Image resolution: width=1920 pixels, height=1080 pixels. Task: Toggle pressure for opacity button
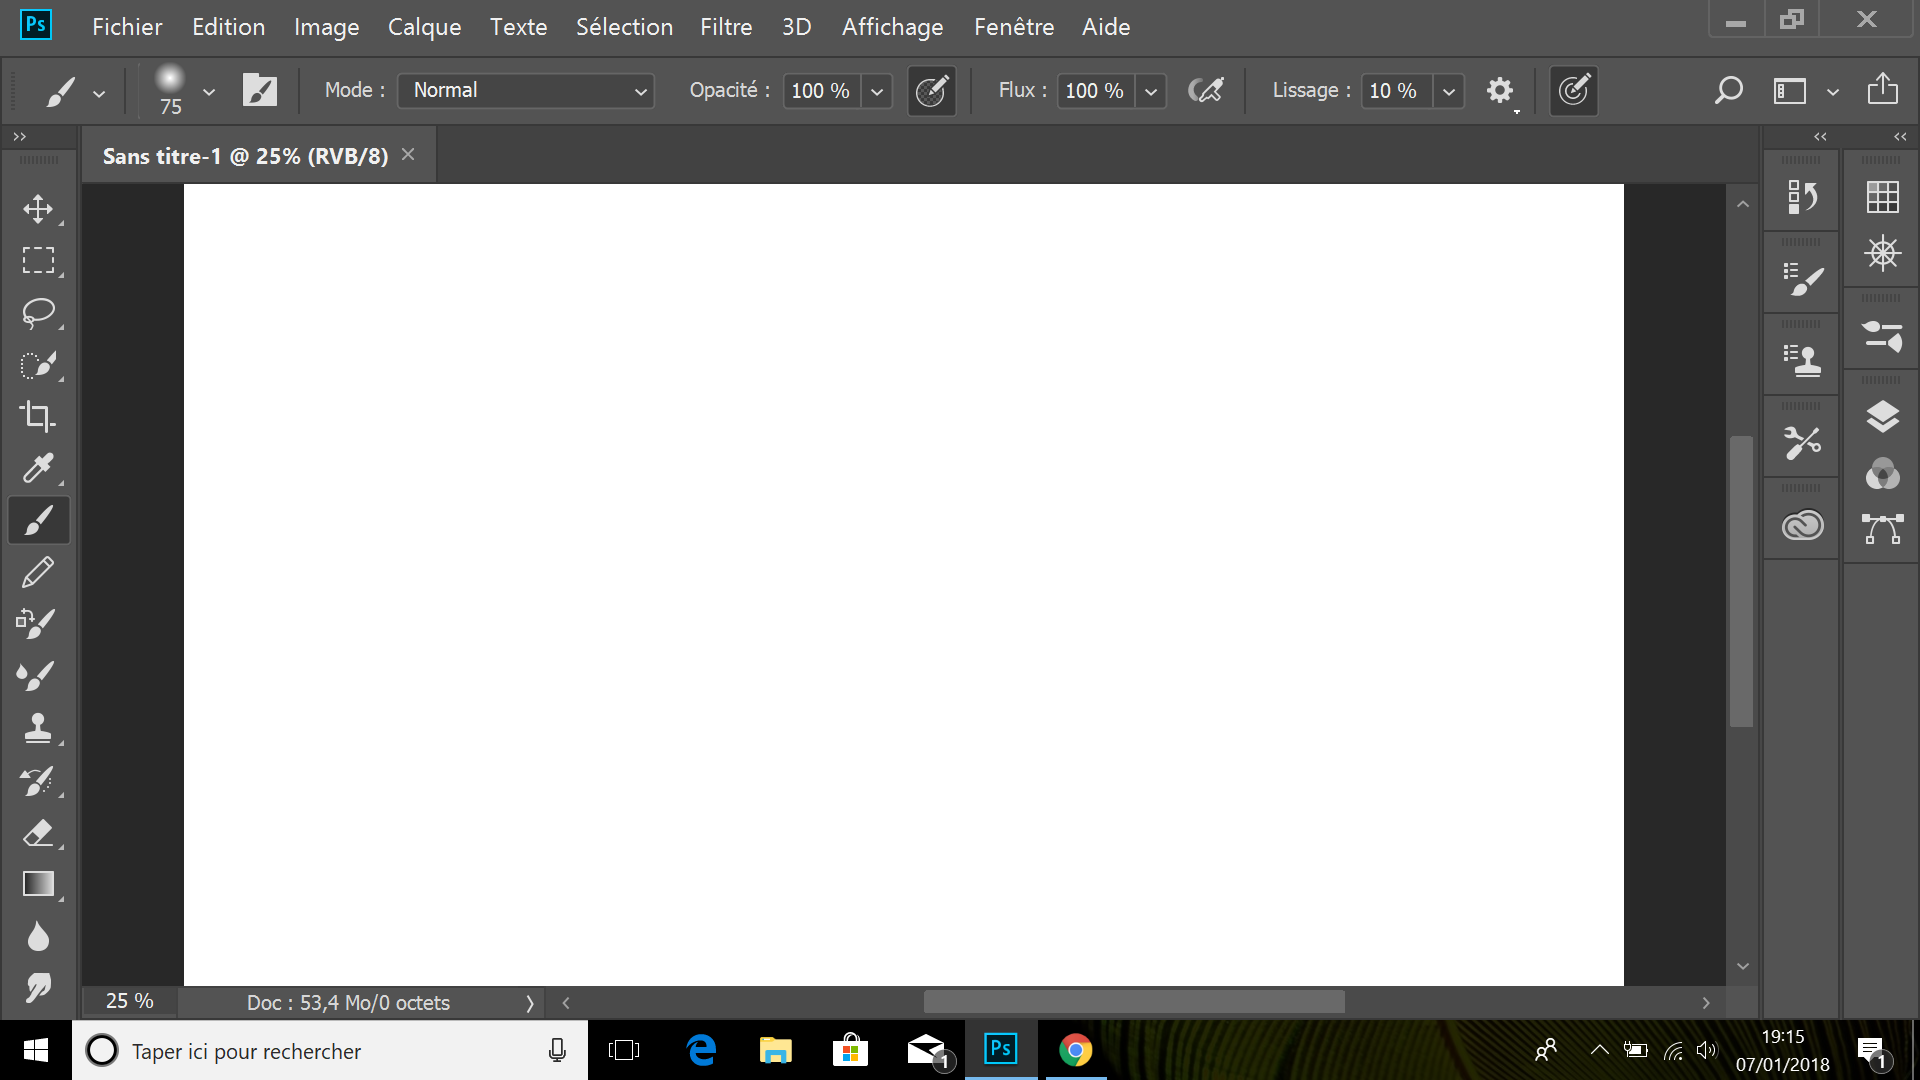931,91
